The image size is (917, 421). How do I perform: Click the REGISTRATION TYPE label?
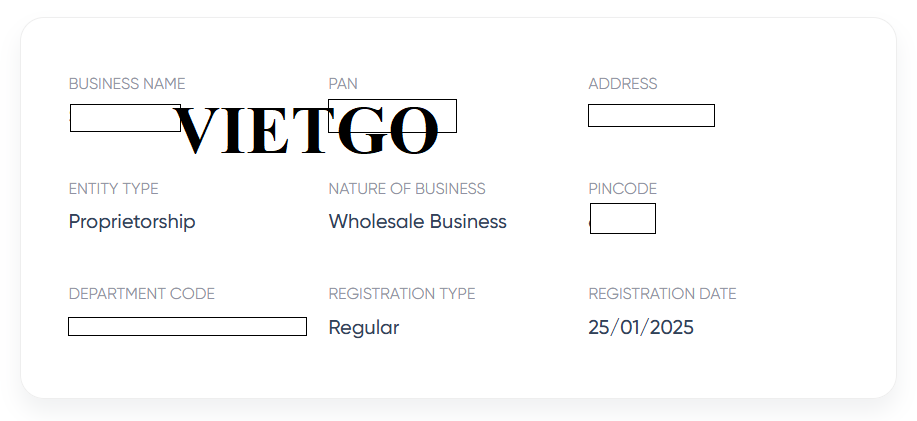(402, 294)
